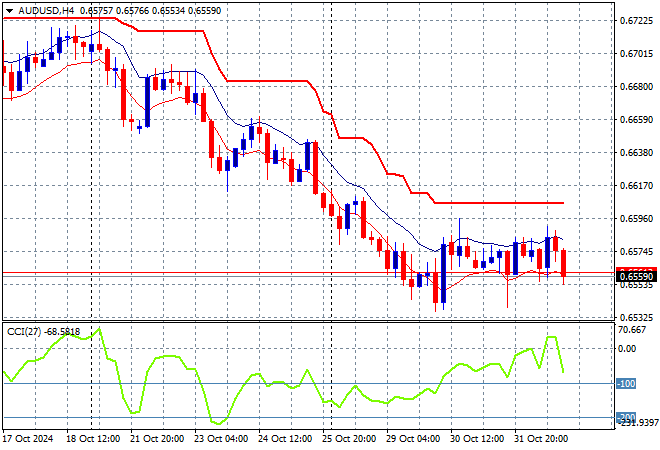Click the 21 Oct 20:00 time label
Screen dimensions: 660x450
158,437
